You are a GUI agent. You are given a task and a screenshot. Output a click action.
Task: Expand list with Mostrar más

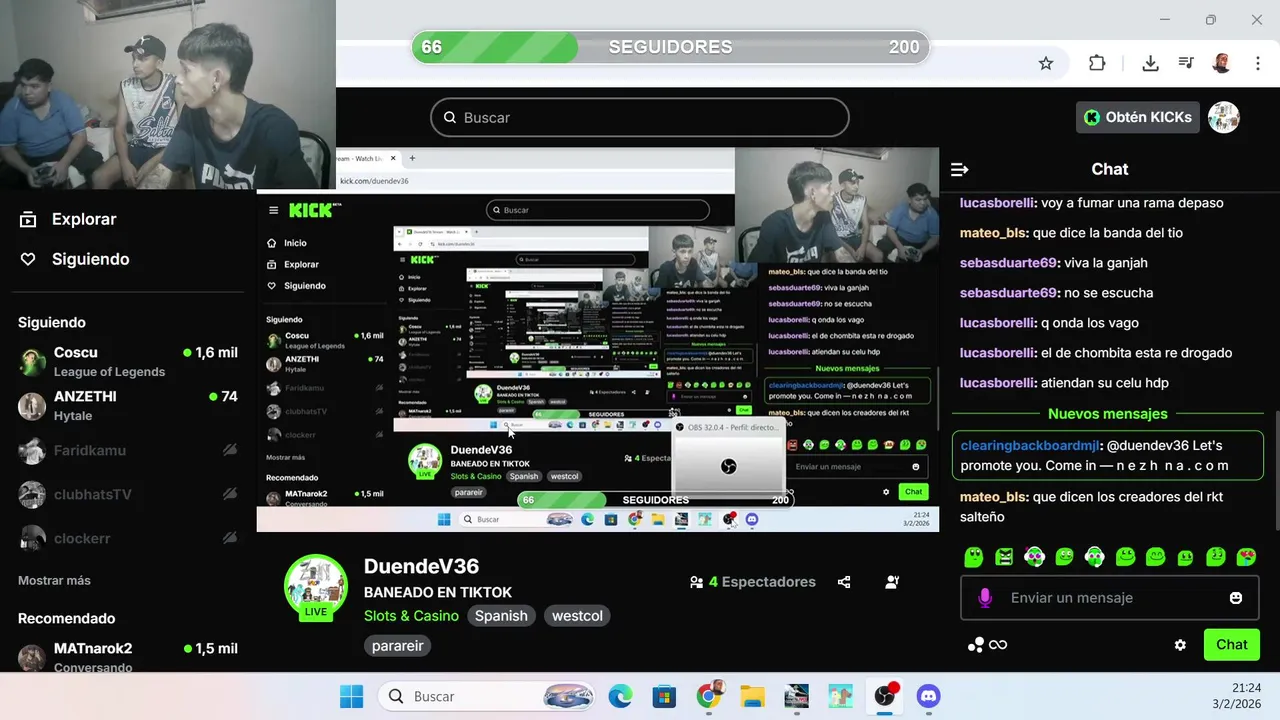[54, 580]
